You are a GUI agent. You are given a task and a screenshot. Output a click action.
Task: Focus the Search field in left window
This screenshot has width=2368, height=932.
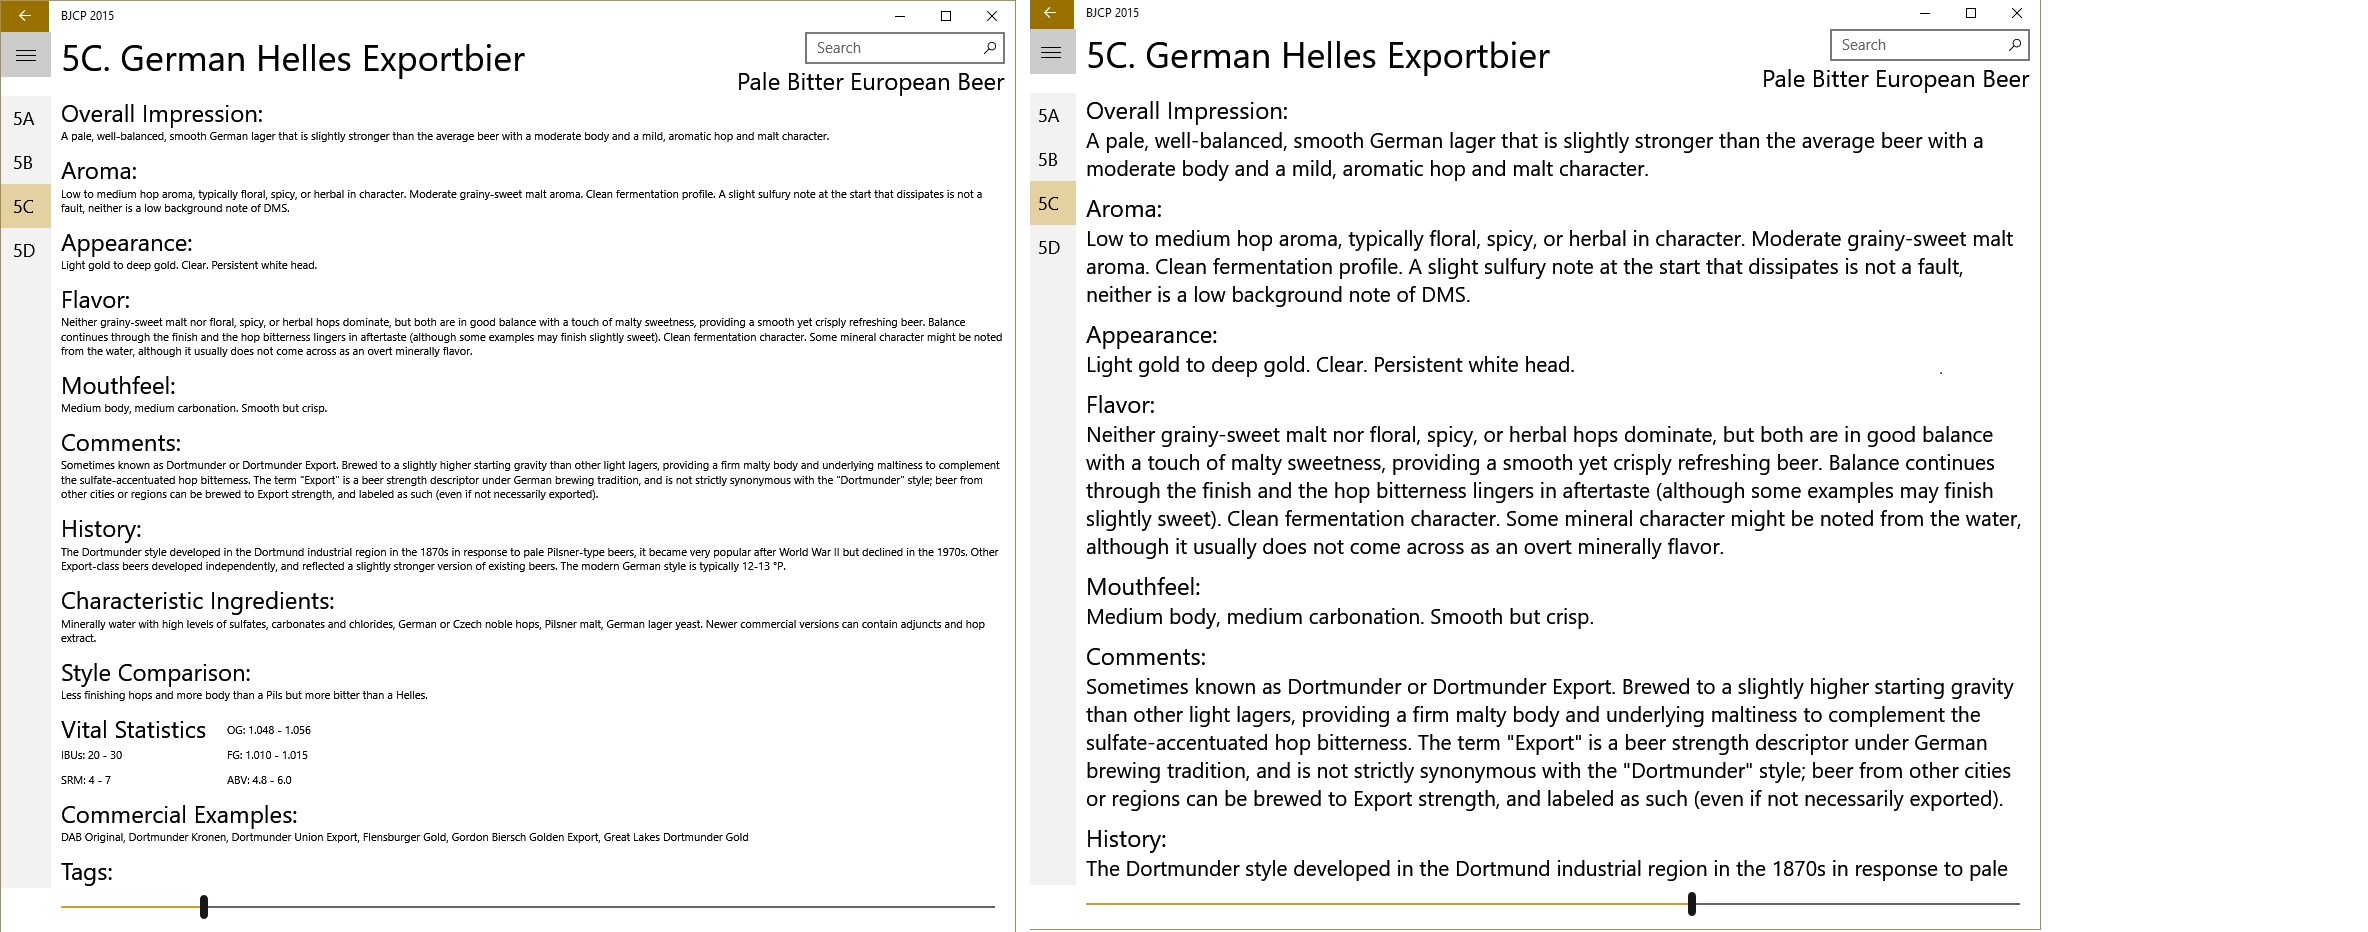893,48
